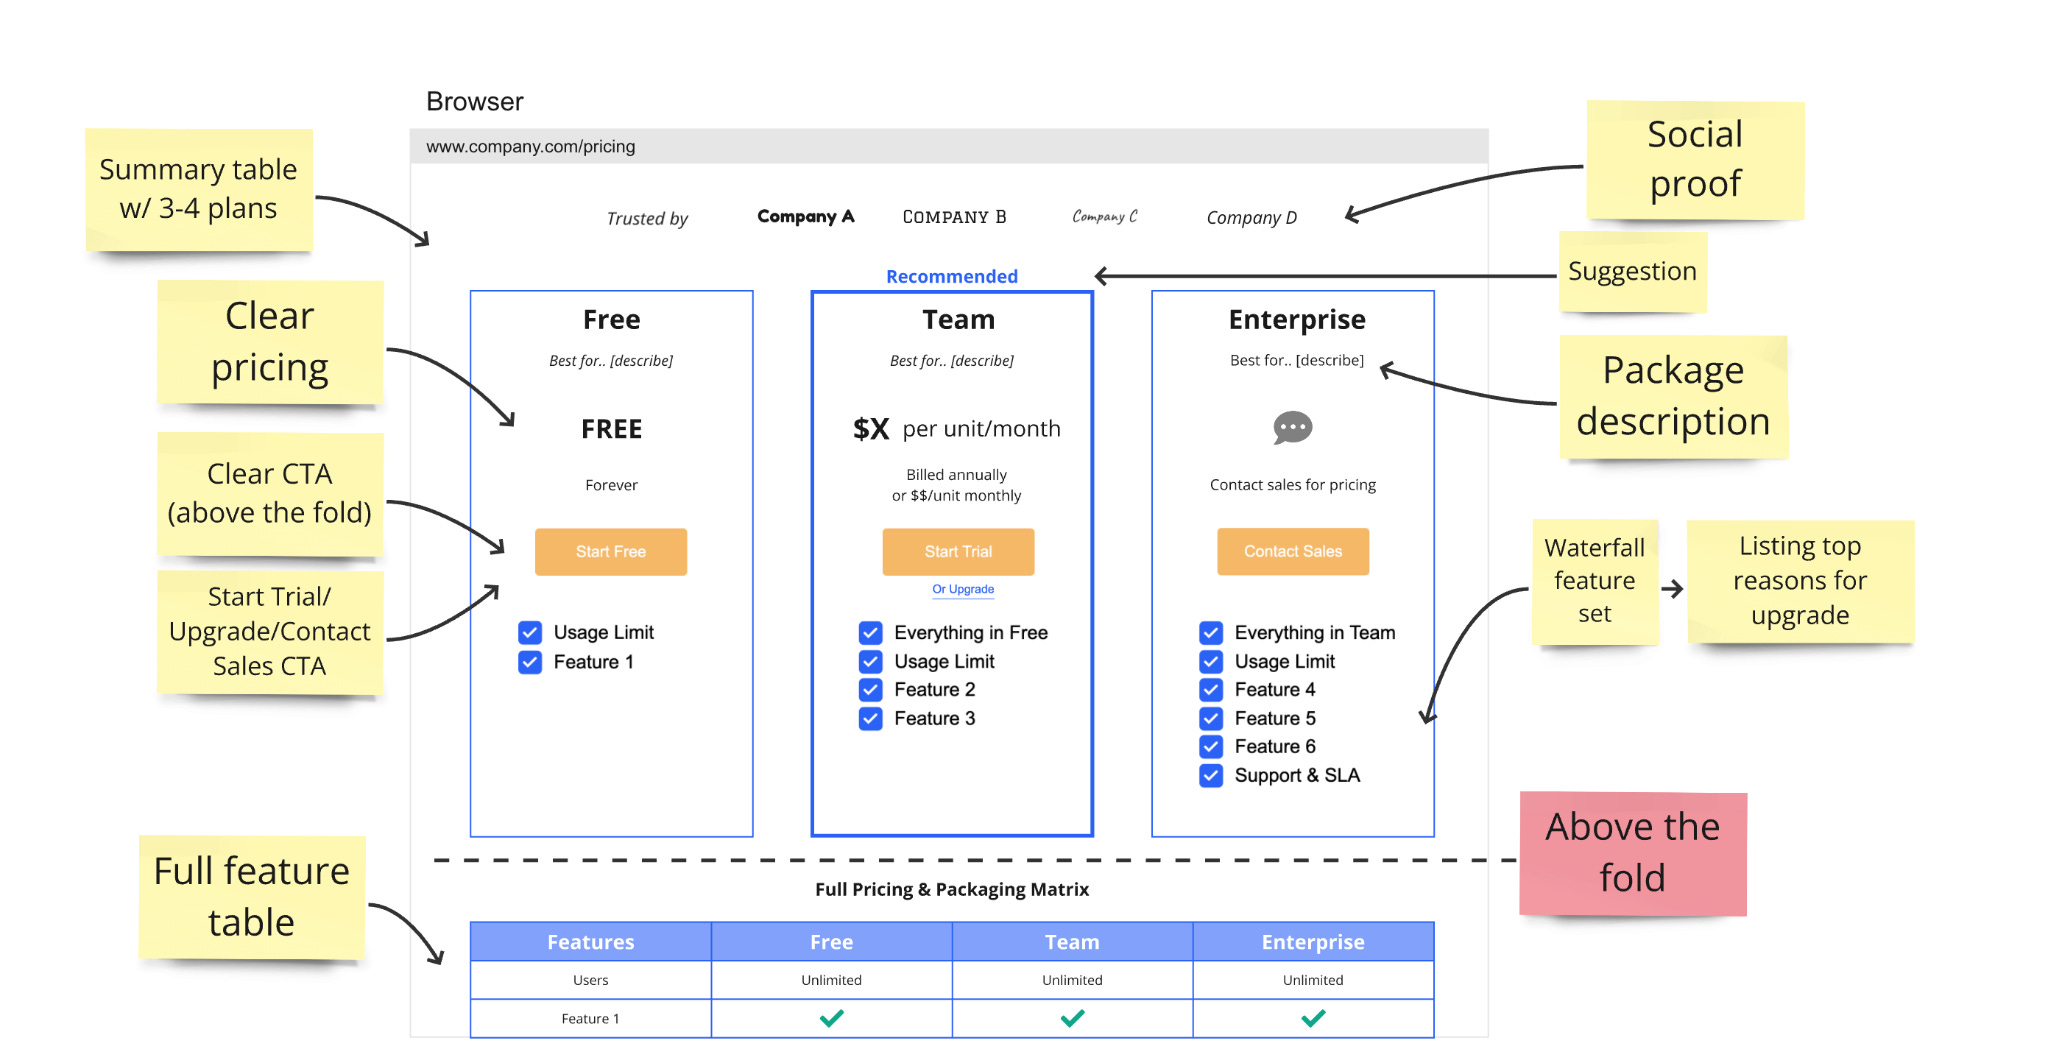Click the Start Trial button
2048x1051 pixels.
[x=958, y=552]
